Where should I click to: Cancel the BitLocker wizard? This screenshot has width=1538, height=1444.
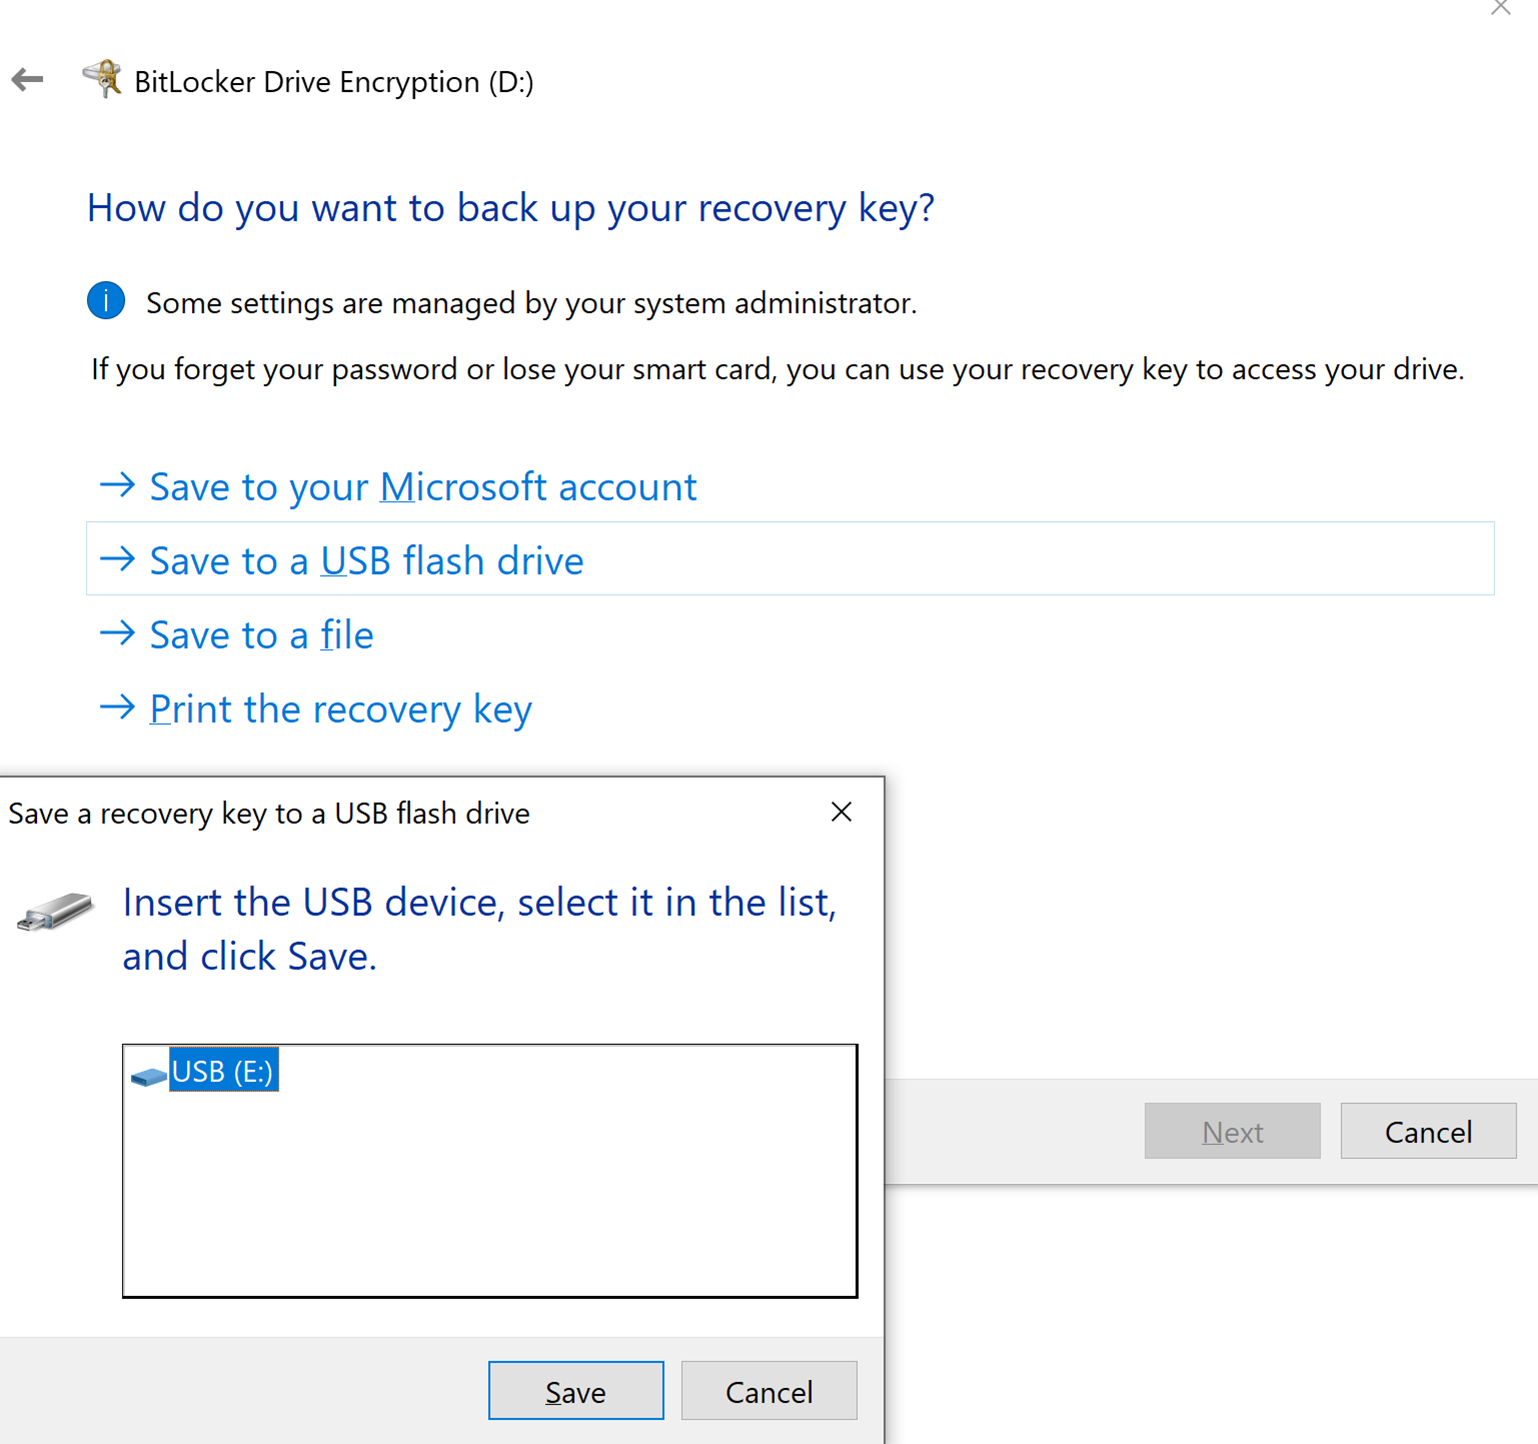[x=1427, y=1131]
